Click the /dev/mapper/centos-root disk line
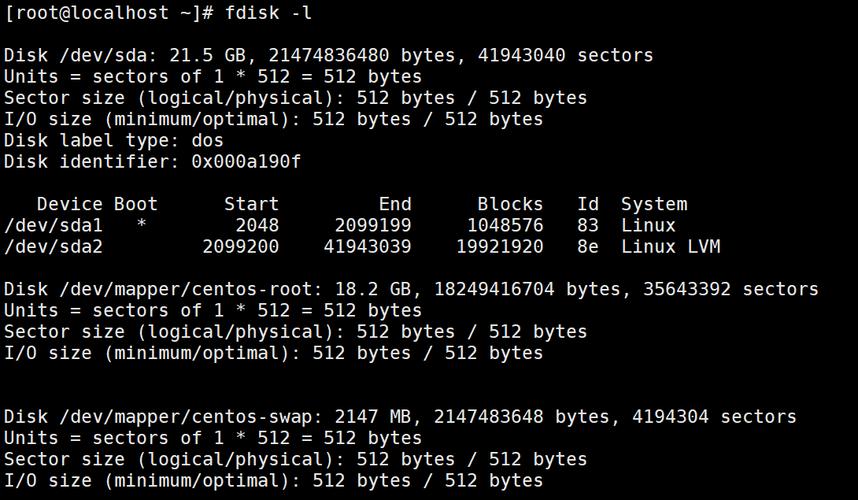Viewport: 858px width, 500px height. tap(411, 289)
